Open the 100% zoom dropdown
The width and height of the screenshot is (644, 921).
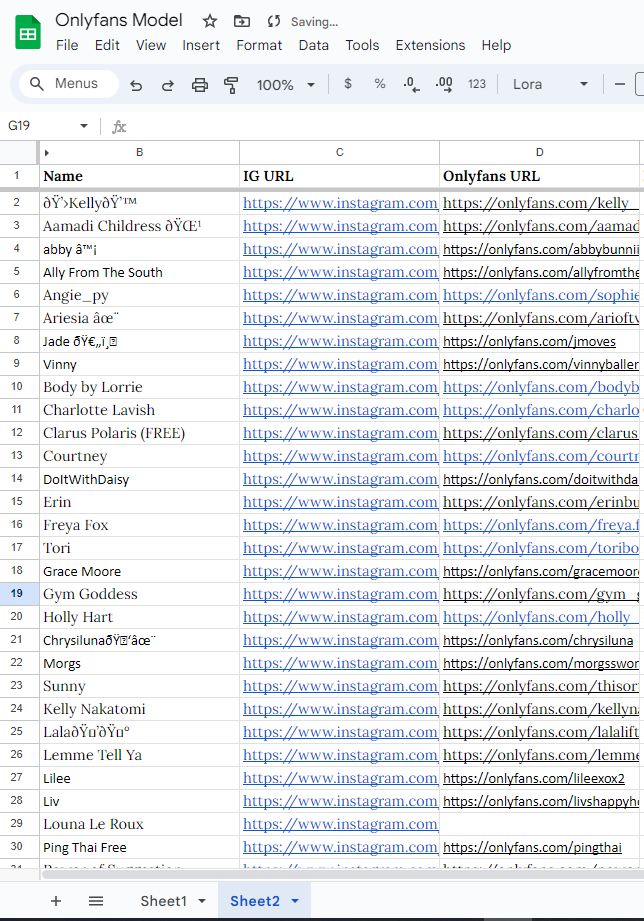pos(286,85)
